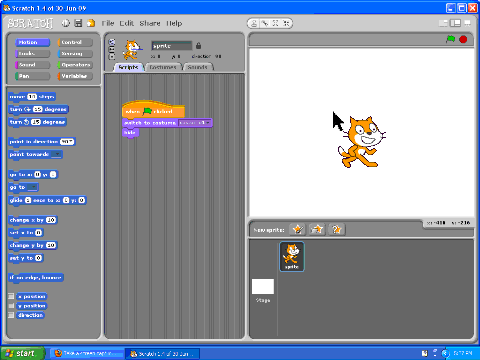Click the 'hide' block in script
Screen dimensions: 480x360
click(x=130, y=132)
